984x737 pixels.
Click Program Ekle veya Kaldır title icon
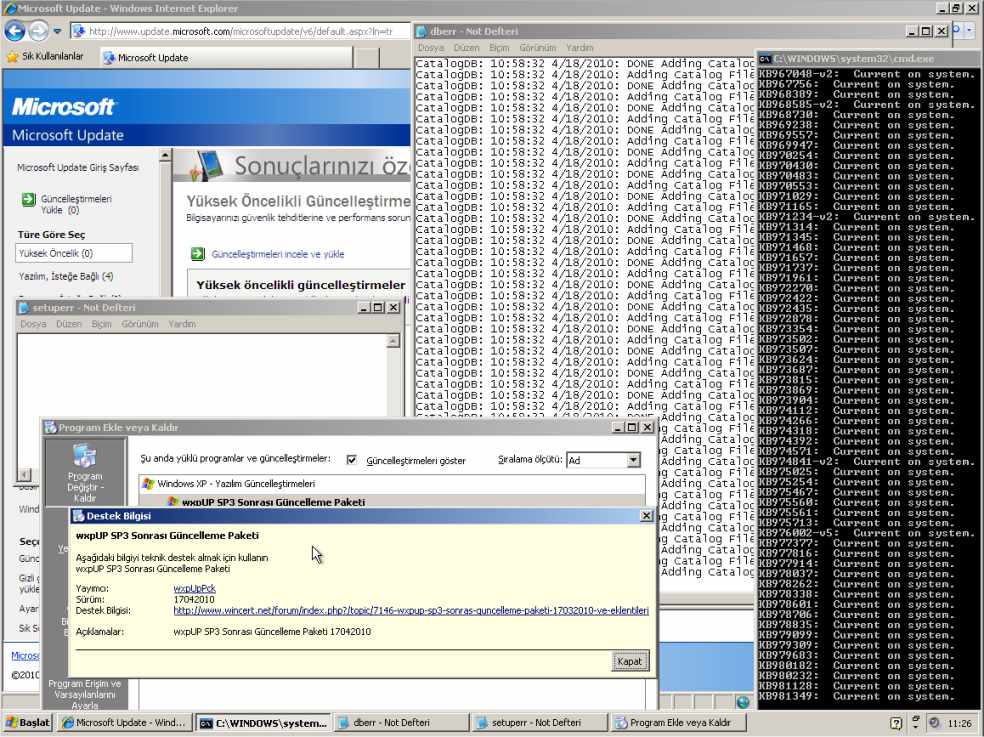click(x=50, y=428)
